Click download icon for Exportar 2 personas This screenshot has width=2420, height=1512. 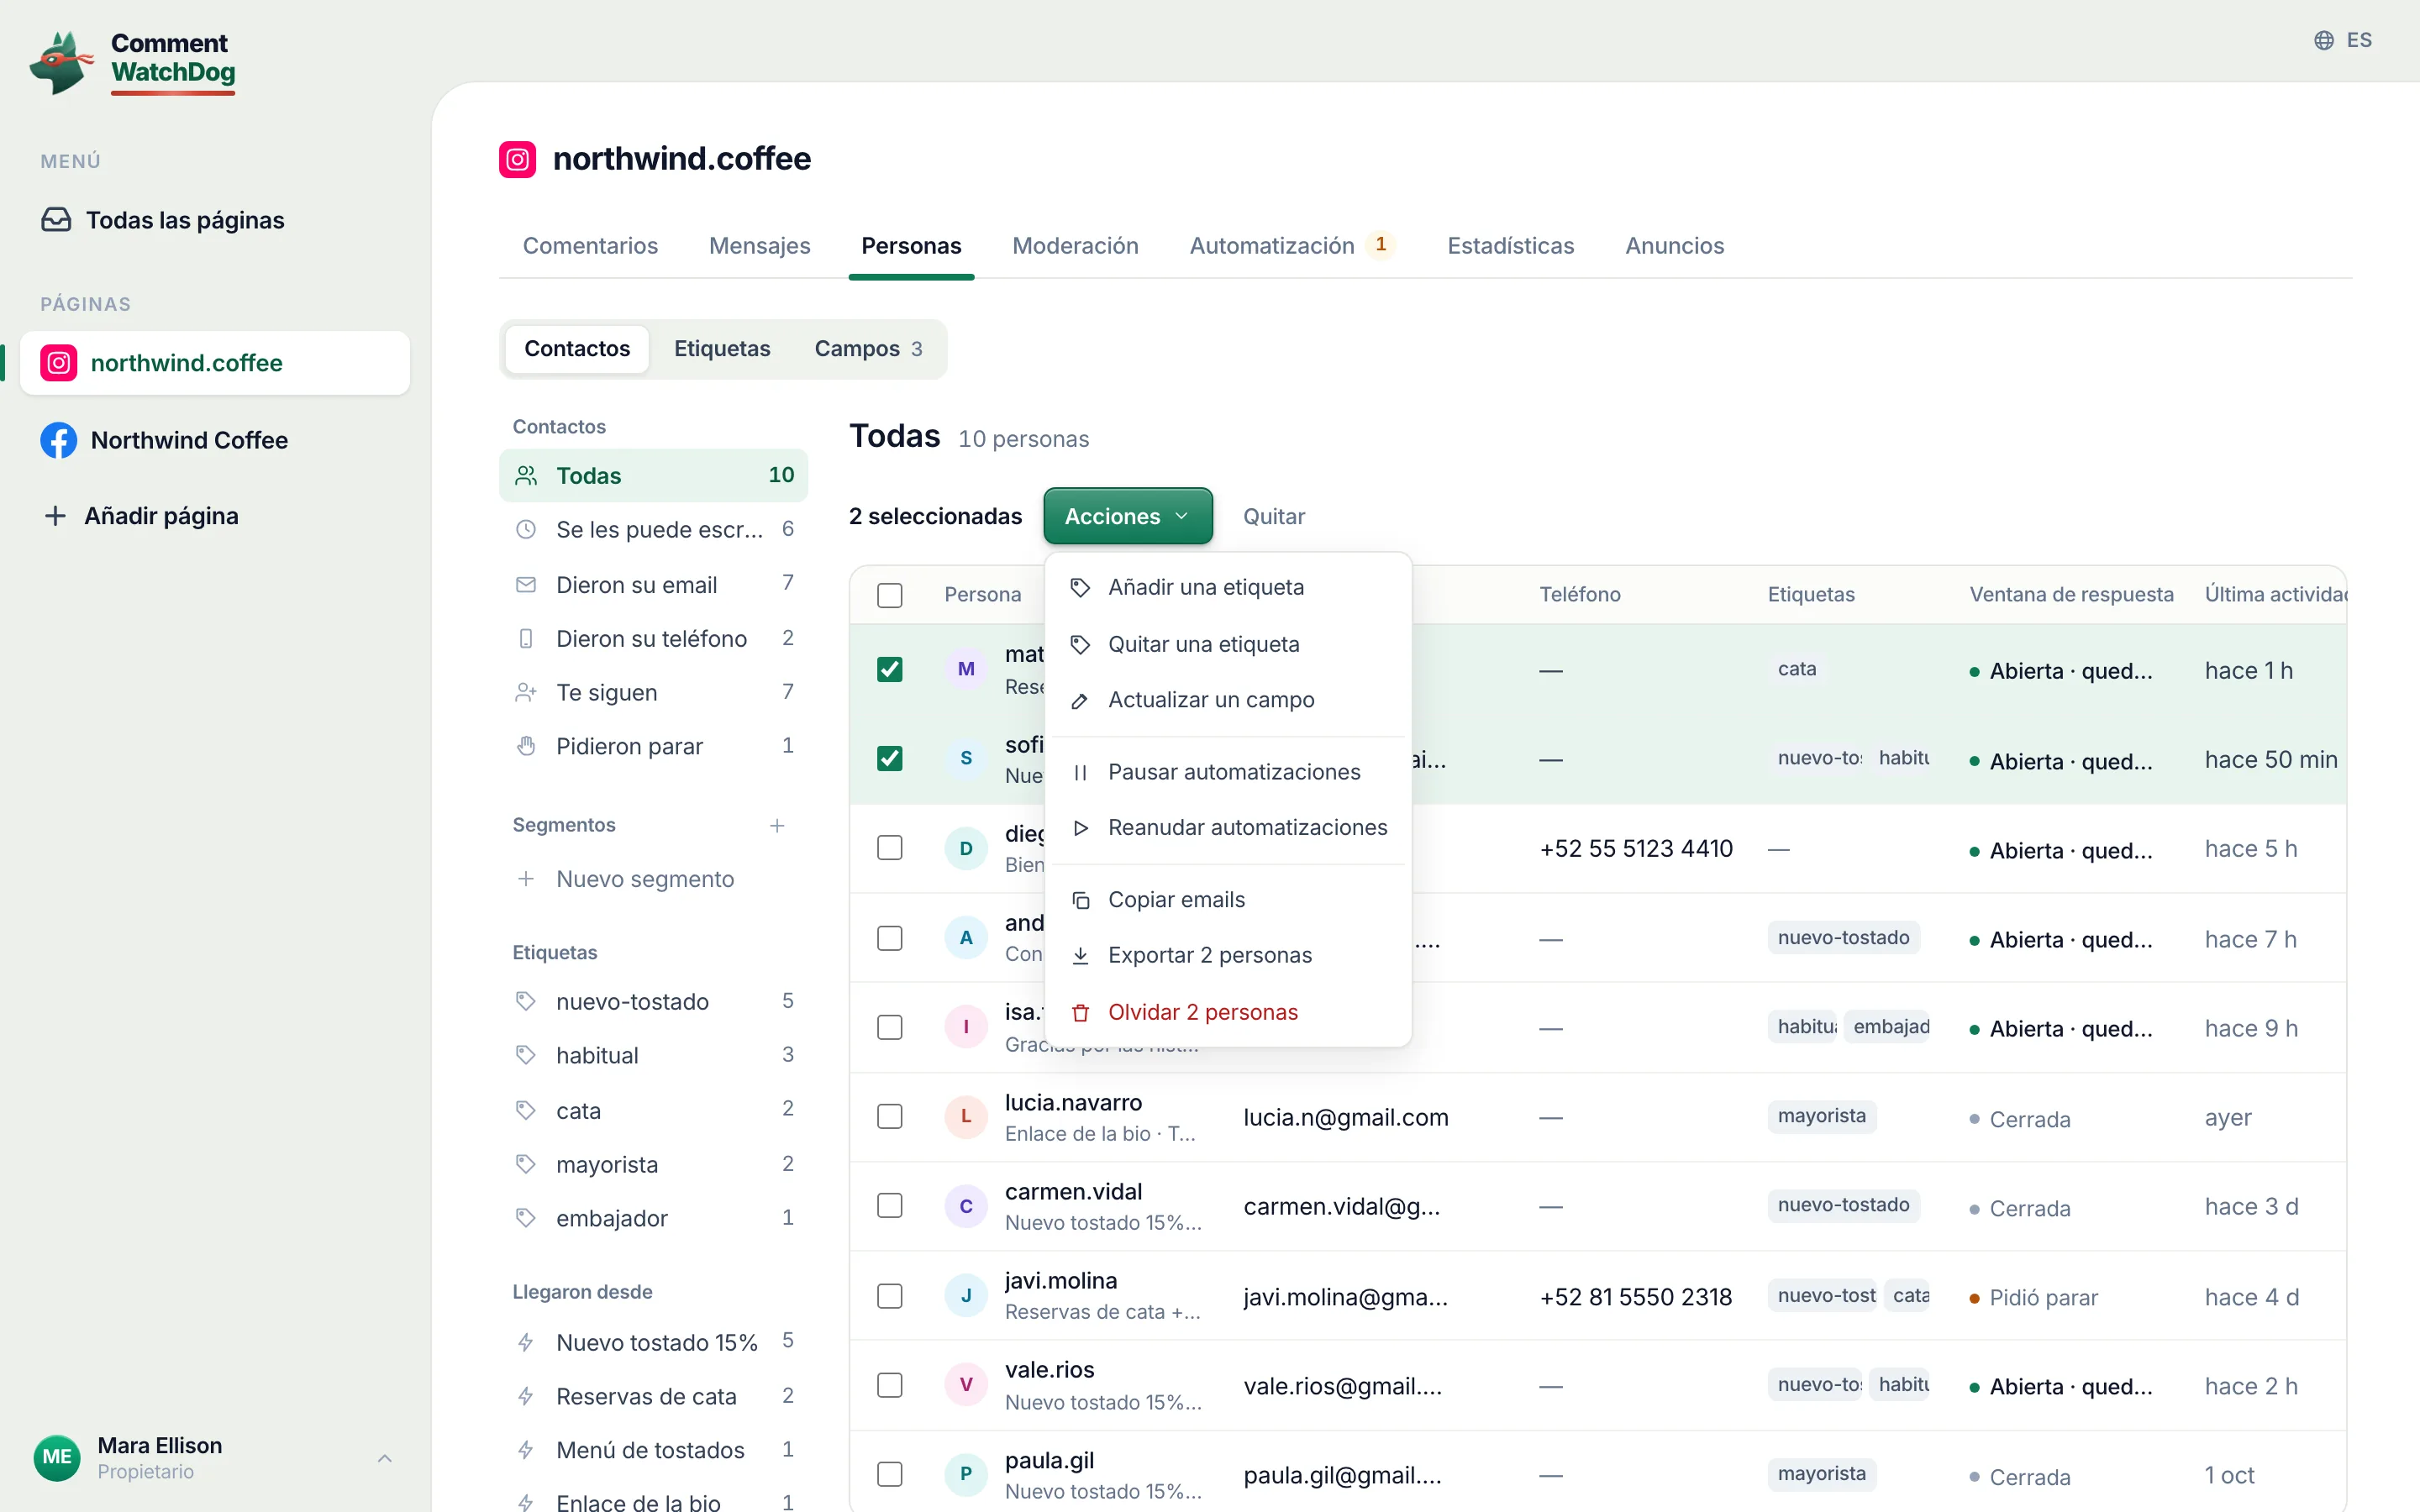pos(1080,955)
